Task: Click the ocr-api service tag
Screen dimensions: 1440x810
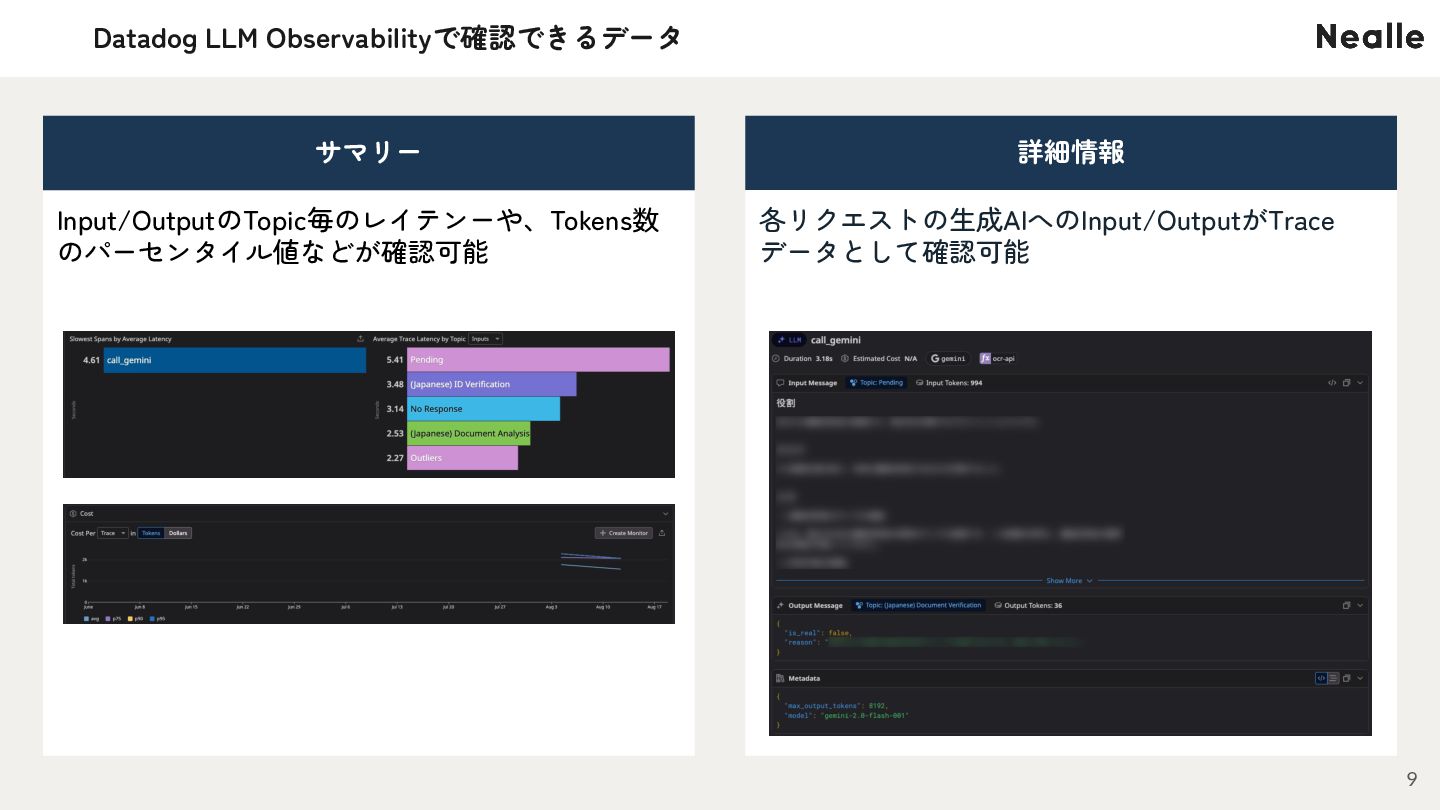Action: coord(997,358)
